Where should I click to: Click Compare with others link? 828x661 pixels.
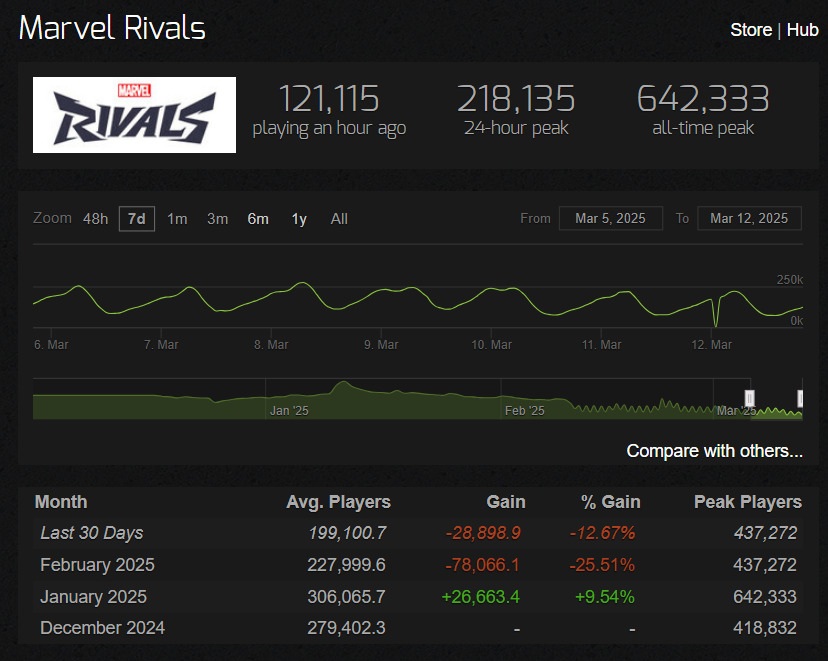point(714,451)
